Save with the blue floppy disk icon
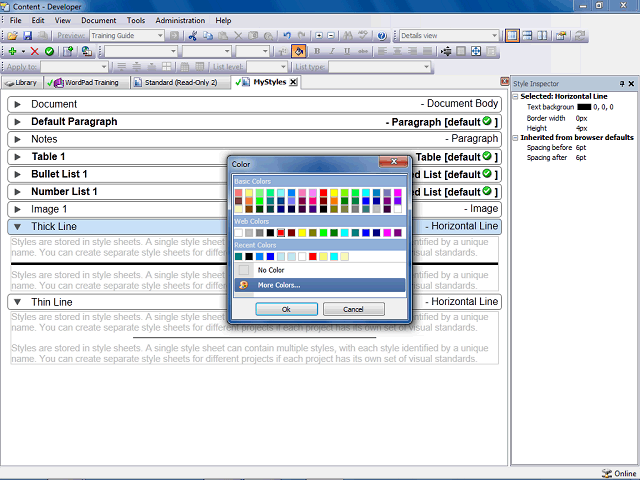The height and width of the screenshot is (480, 640). click(27, 36)
